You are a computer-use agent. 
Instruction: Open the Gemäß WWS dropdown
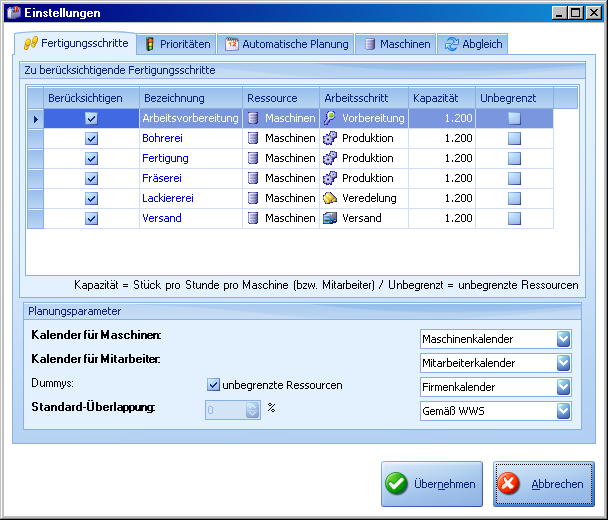(x=563, y=410)
